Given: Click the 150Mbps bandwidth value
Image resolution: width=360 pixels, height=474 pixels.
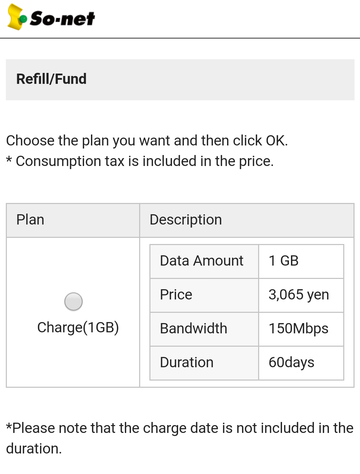Looking at the screenshot, I should pos(298,329).
